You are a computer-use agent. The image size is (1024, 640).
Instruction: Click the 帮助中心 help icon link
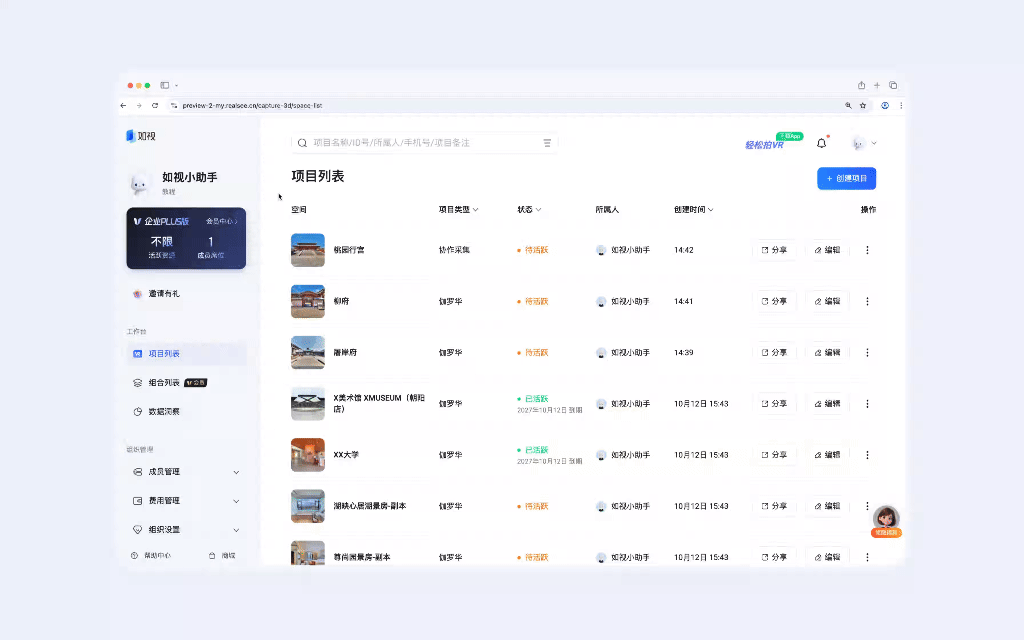click(151, 556)
